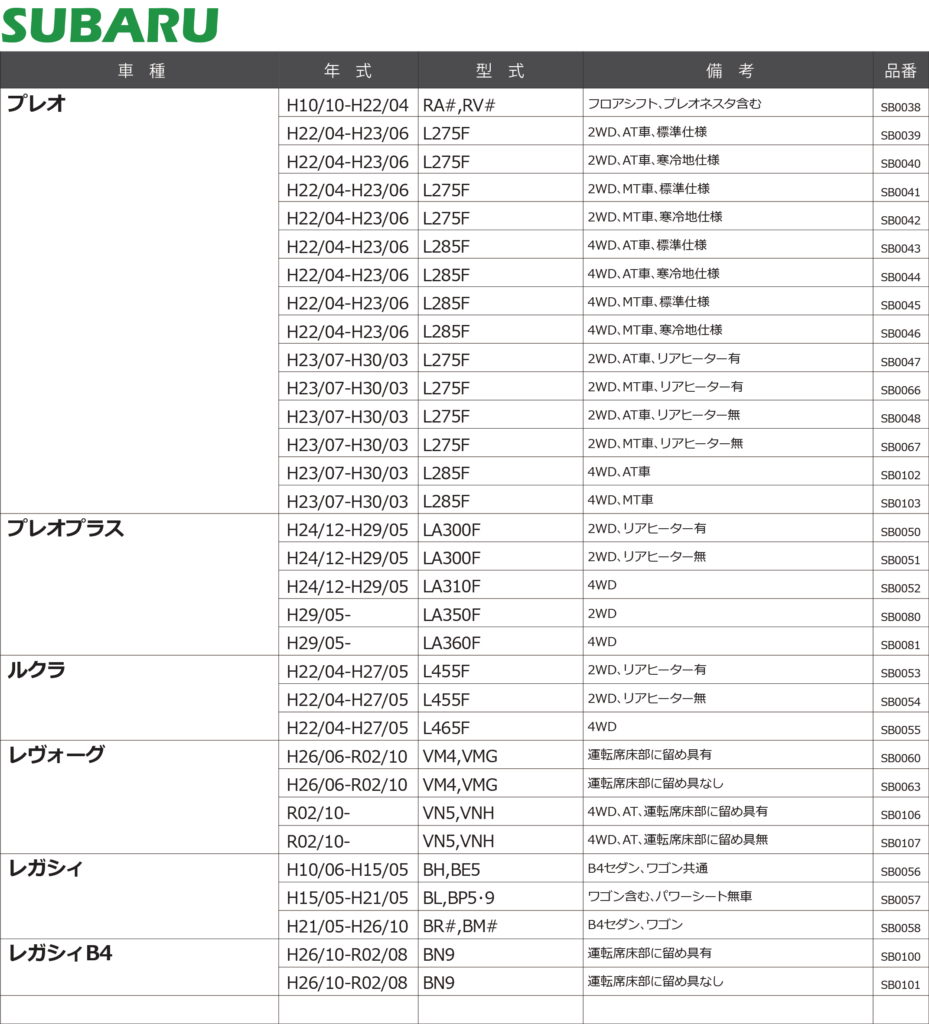Select the ルクラ vehicle name
The width and height of the screenshot is (929, 1024).
[37, 671]
